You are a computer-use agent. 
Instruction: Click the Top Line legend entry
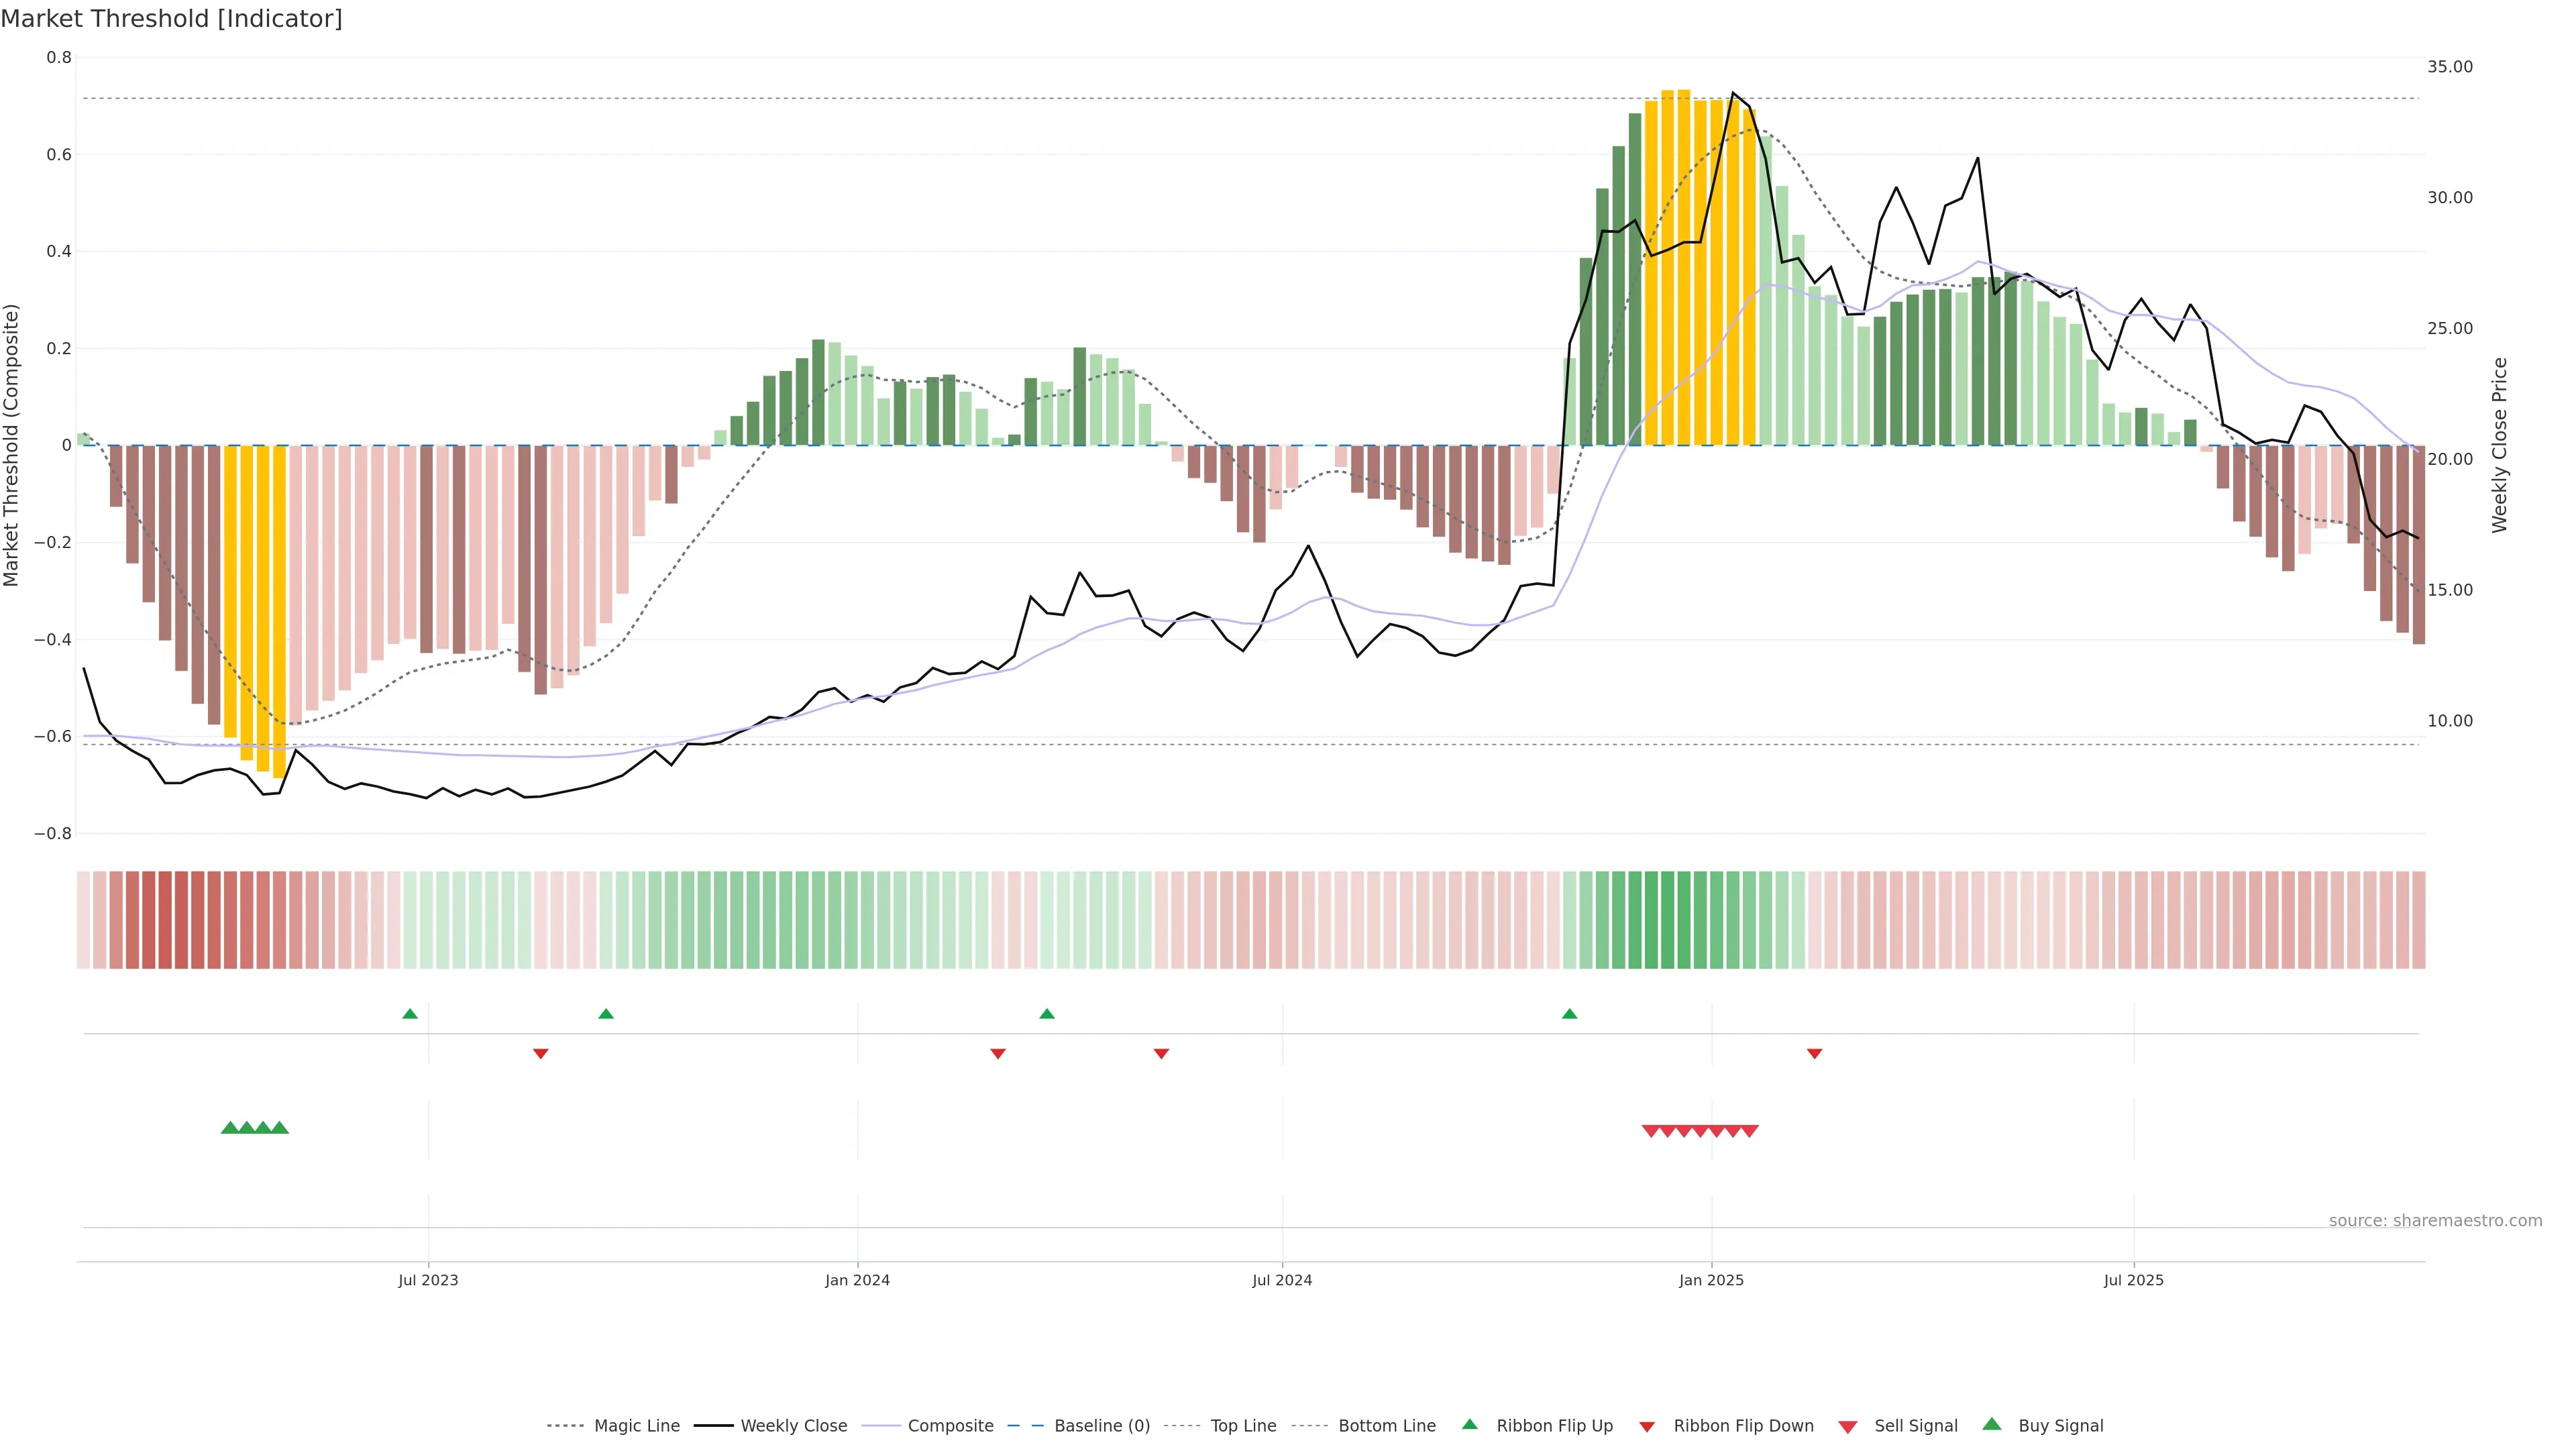(x=1243, y=1426)
